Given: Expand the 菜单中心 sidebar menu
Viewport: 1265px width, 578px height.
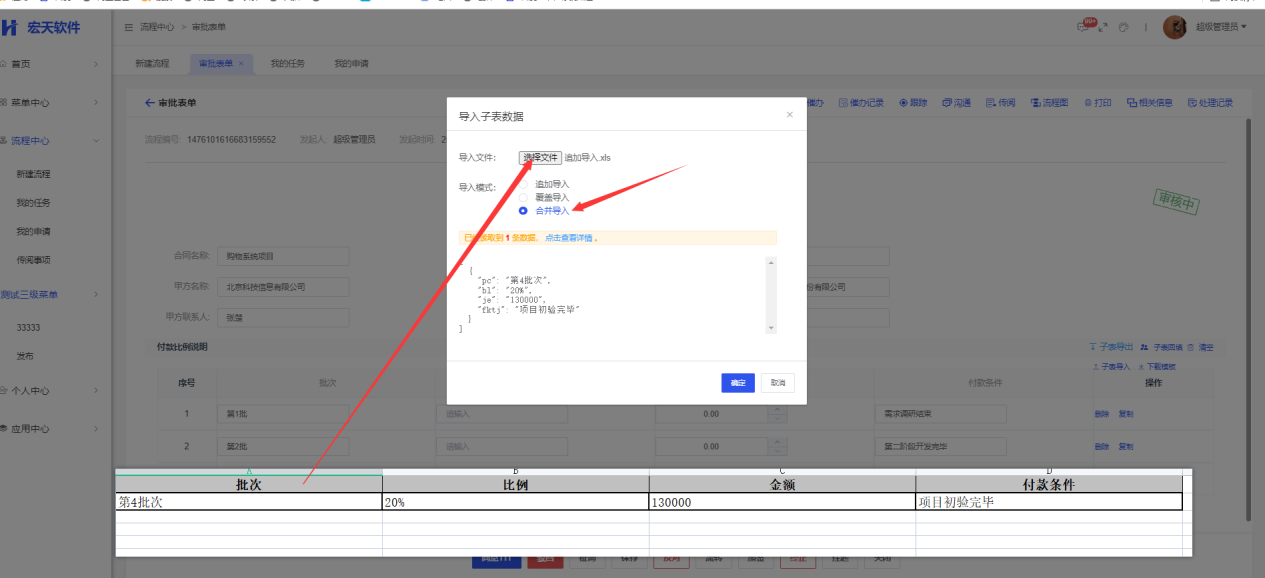Looking at the screenshot, I should (55, 102).
